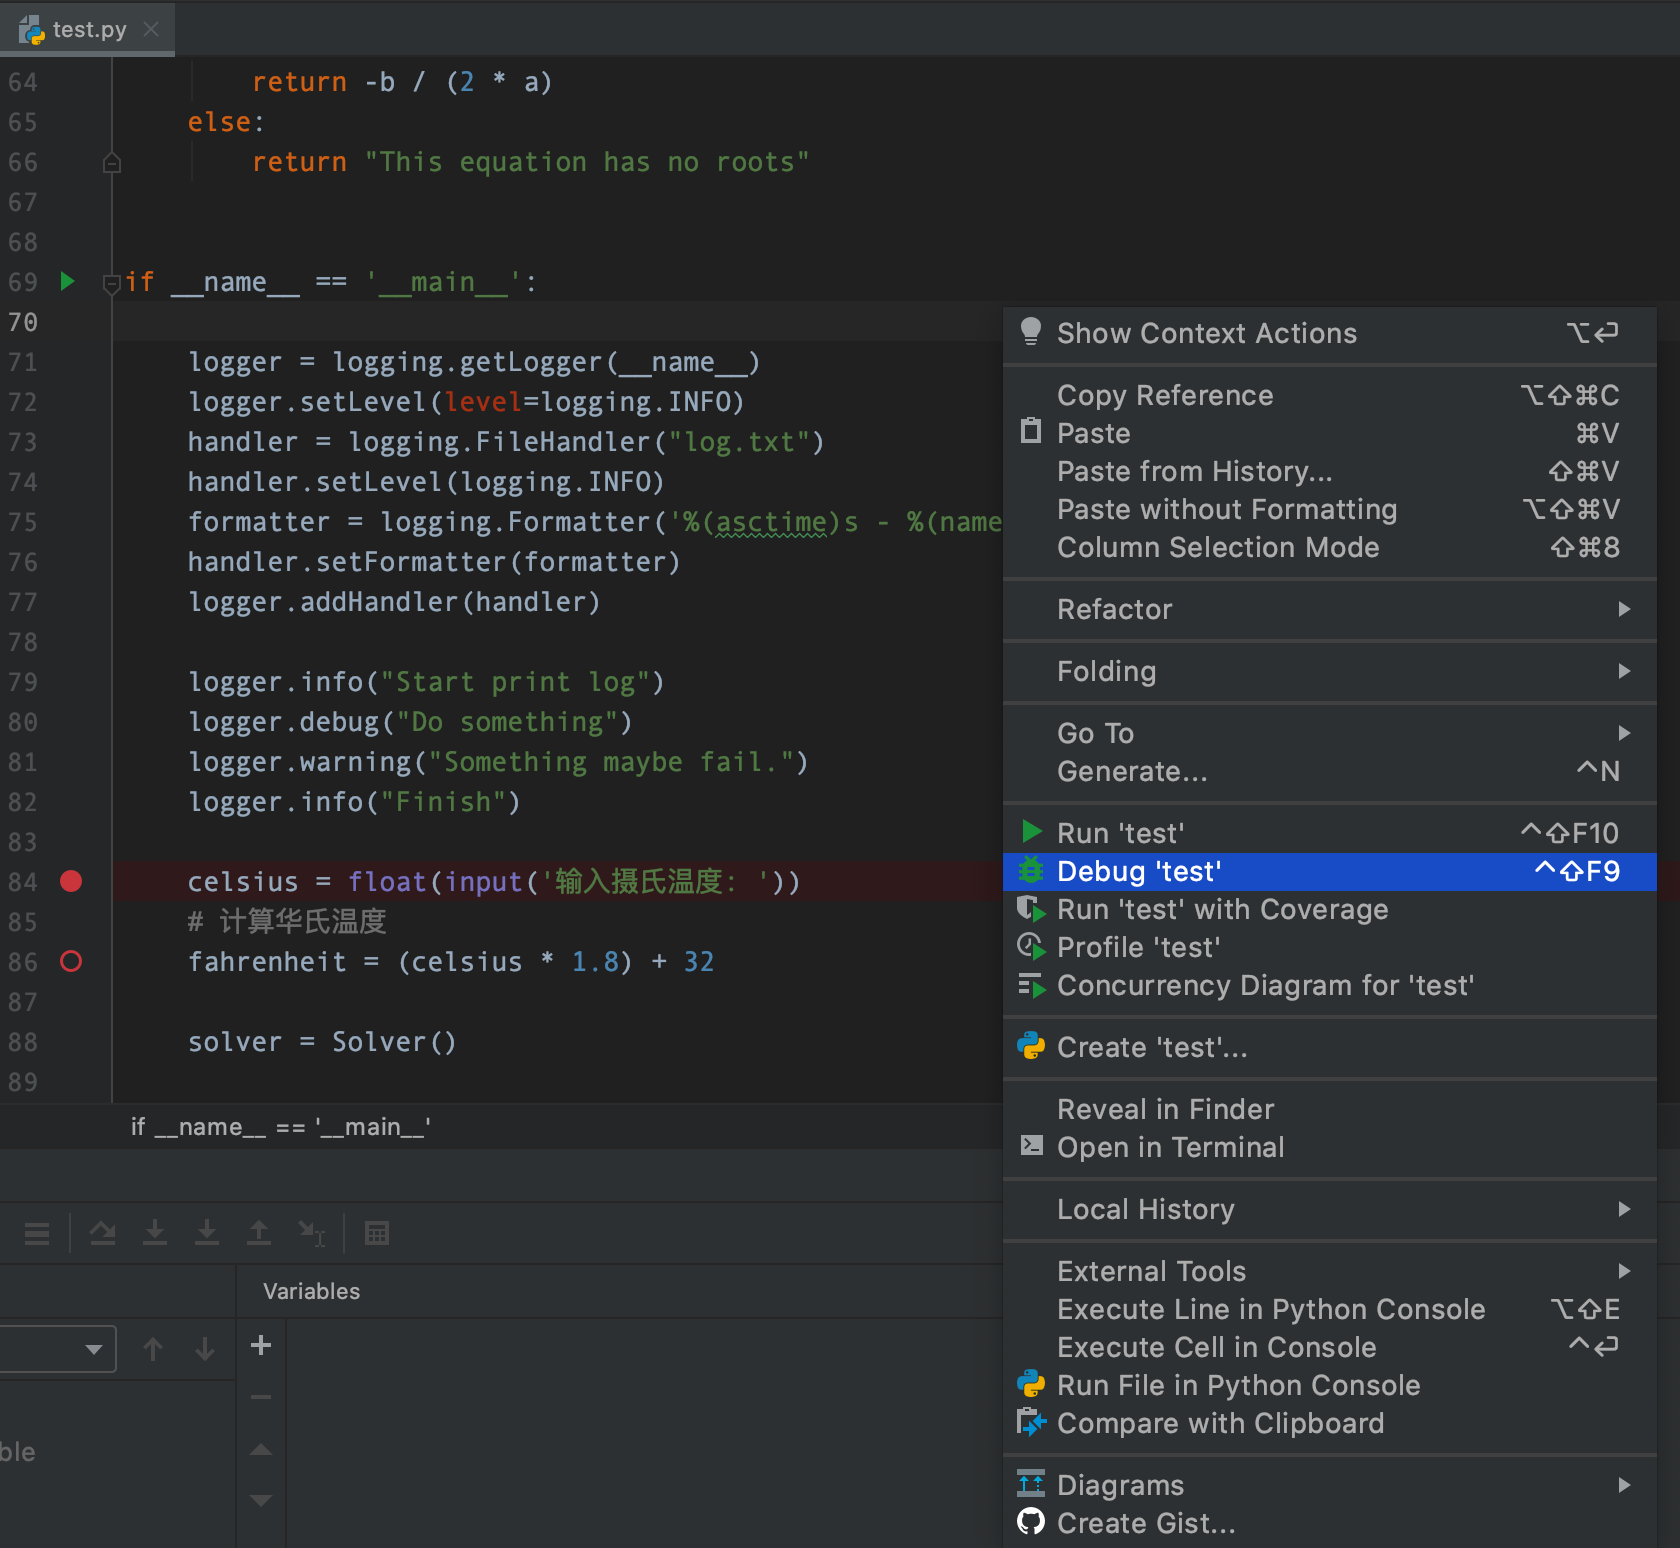The image size is (1680, 1548).
Task: Select Open in Terminal
Action: coord(1330,1147)
